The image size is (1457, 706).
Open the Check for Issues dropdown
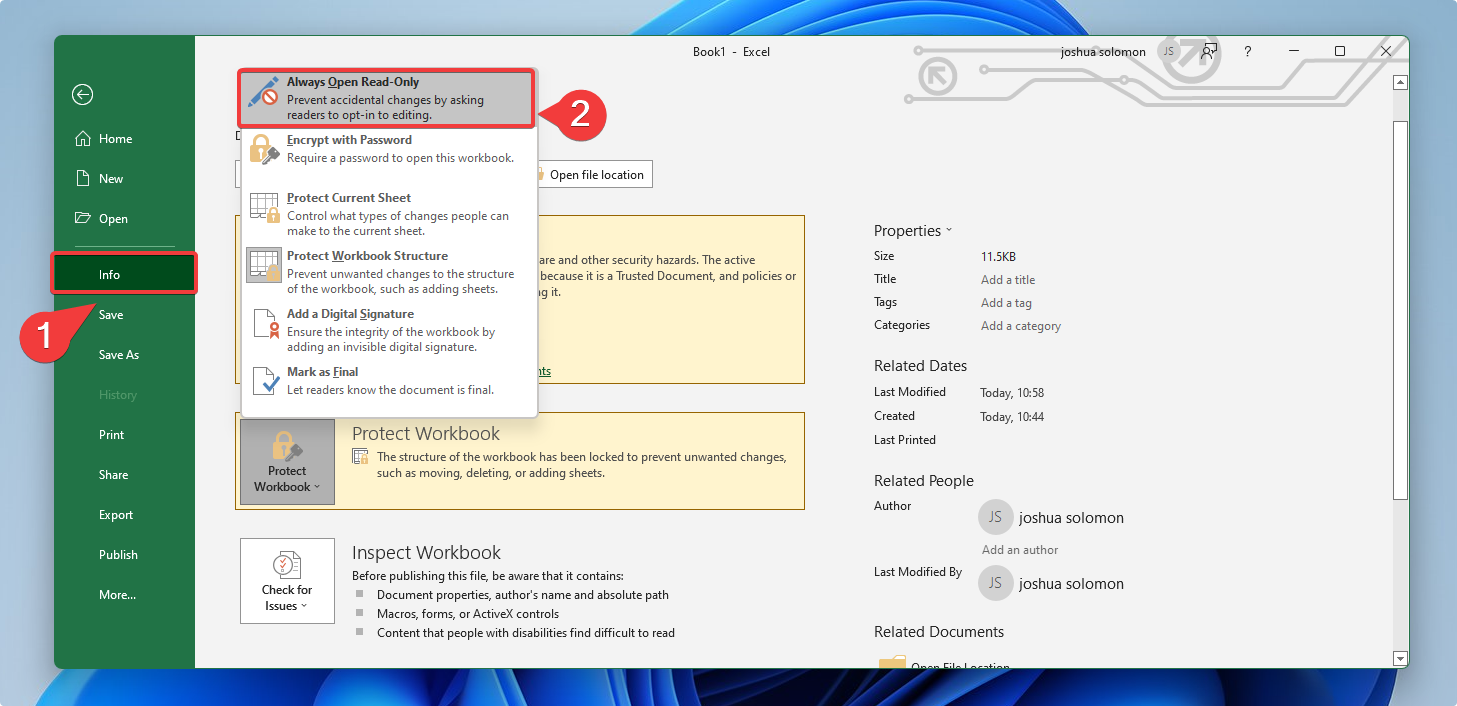point(287,581)
